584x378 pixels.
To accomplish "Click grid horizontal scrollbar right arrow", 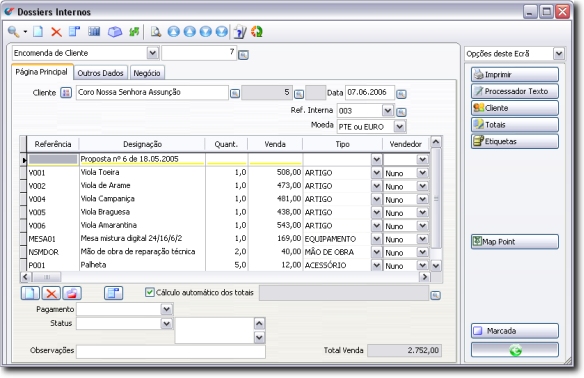I will click(425, 277).
